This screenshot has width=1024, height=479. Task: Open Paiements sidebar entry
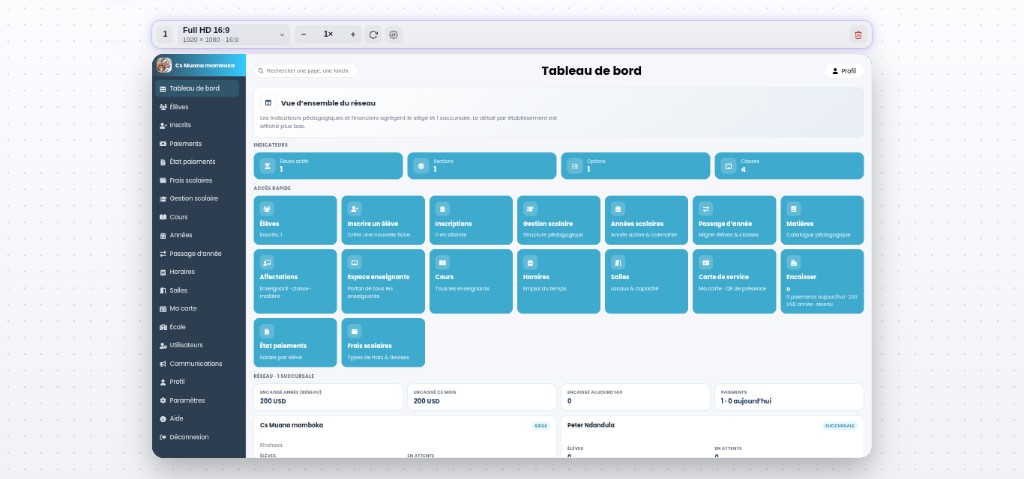coord(197,143)
